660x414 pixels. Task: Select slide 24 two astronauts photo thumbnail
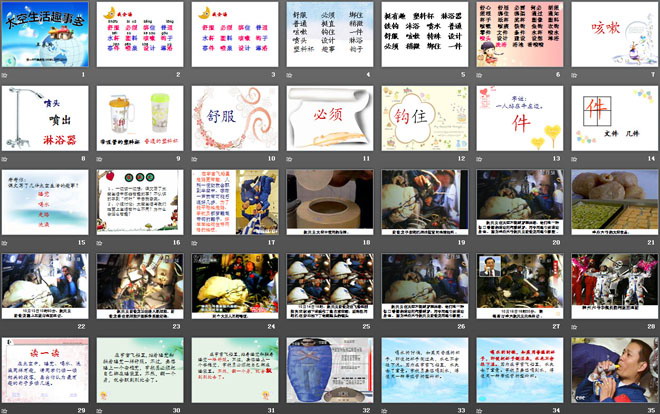(235, 286)
